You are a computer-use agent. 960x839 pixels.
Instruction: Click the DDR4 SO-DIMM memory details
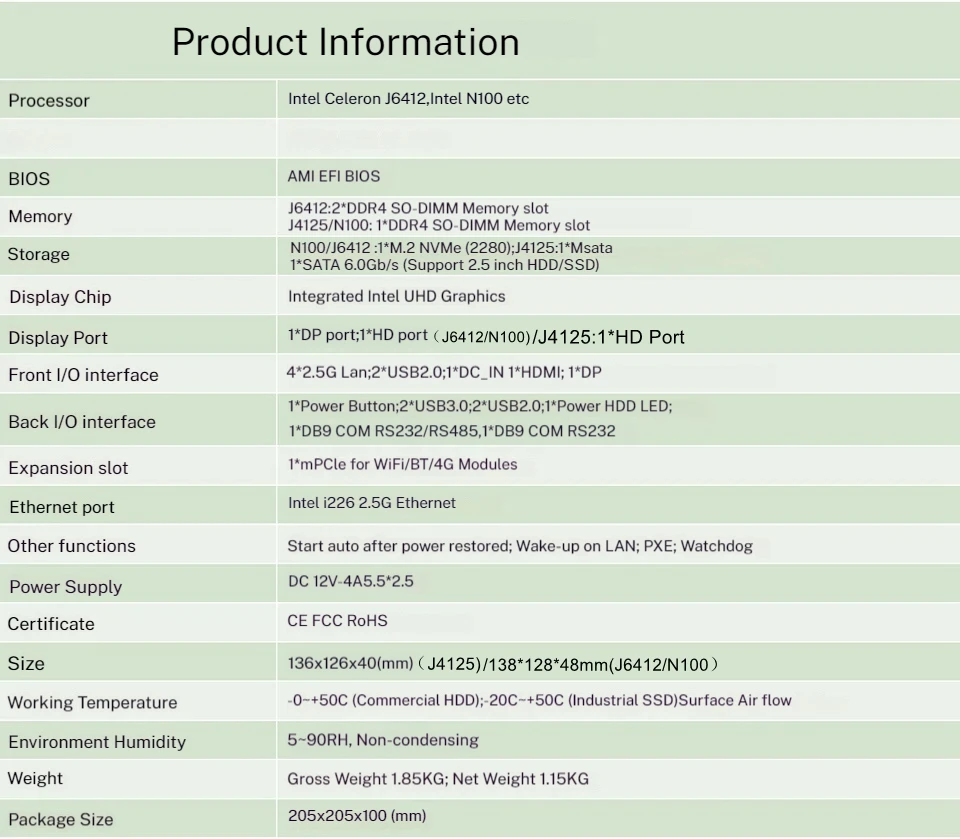point(420,216)
